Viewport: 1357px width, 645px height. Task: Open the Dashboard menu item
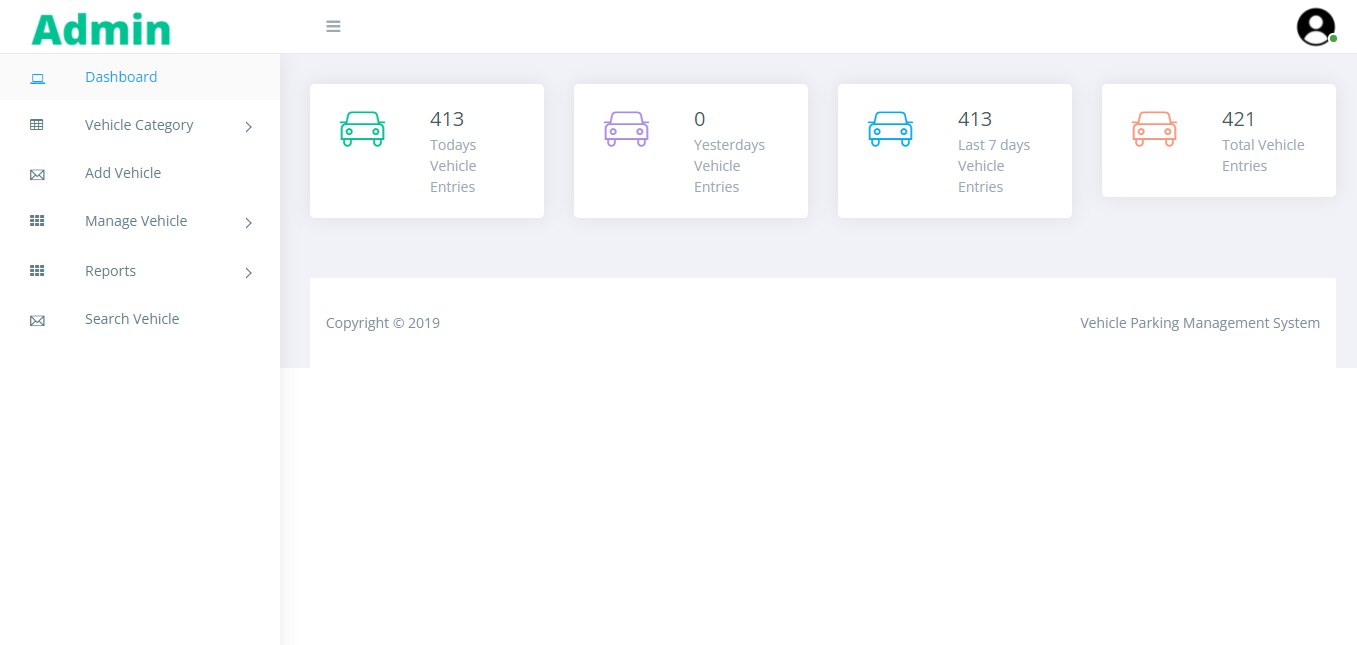point(121,77)
